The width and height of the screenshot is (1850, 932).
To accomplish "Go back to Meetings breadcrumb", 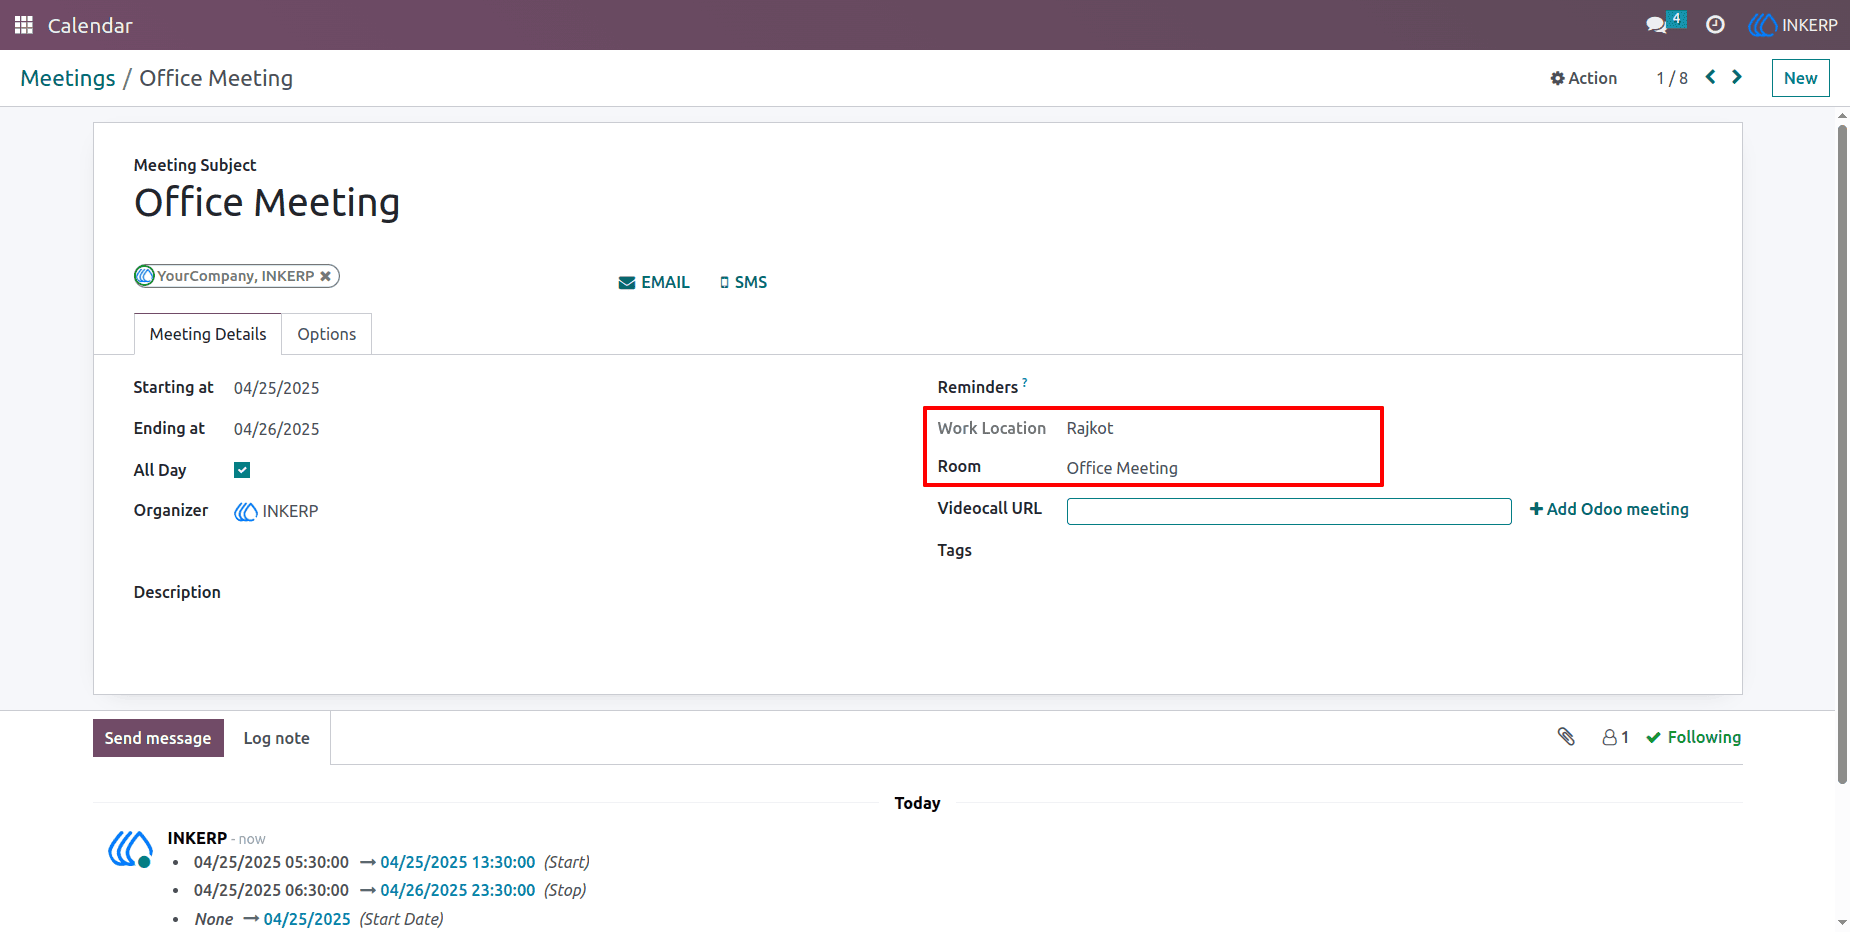I will (68, 78).
